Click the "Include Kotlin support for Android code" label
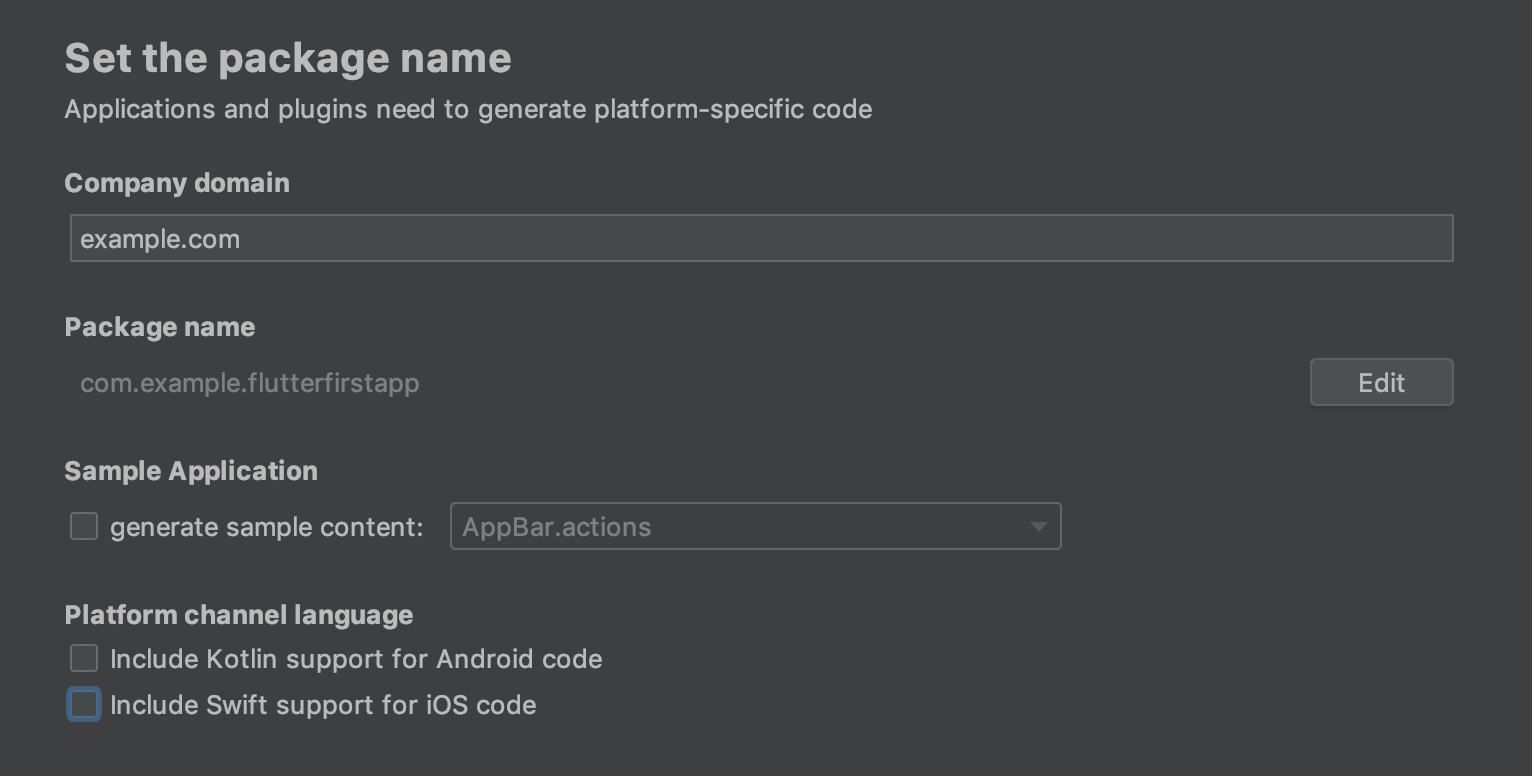This screenshot has height=776, width=1532. (356, 659)
